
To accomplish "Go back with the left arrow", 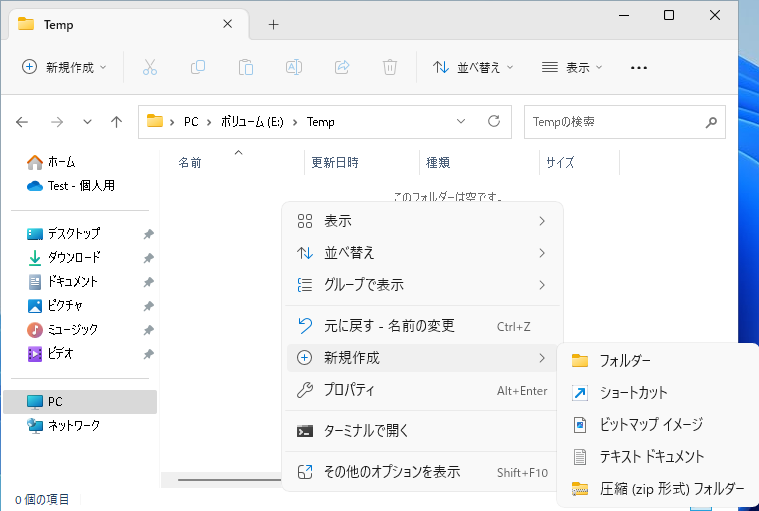I will coord(22,122).
